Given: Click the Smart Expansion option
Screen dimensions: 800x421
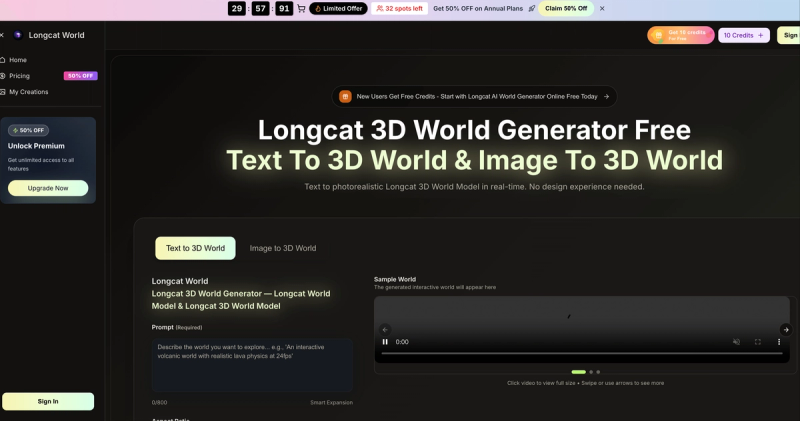Looking at the screenshot, I should pyautogui.click(x=331, y=403).
